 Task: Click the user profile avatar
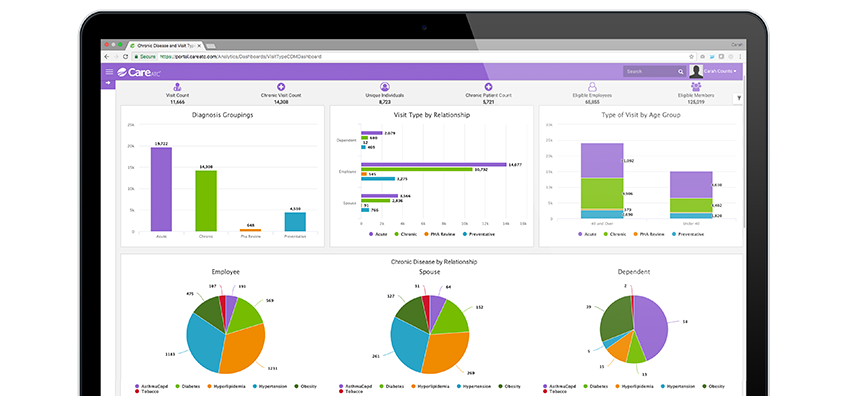(x=696, y=71)
